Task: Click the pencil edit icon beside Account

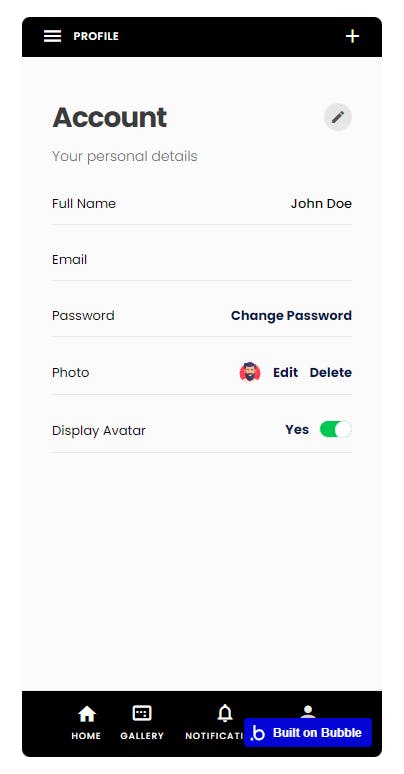Action: coord(338,117)
